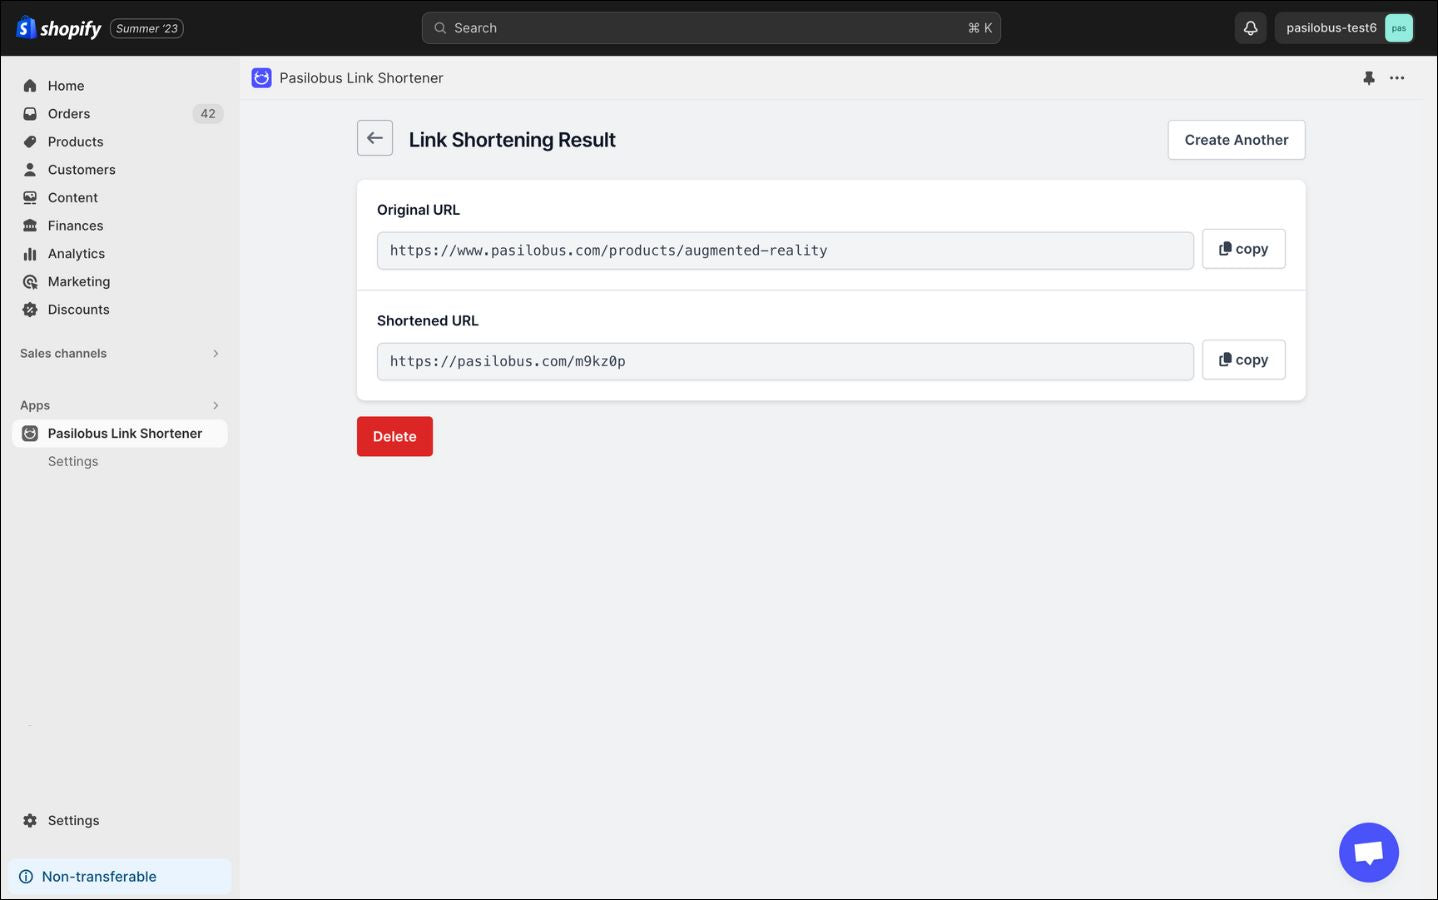Viewport: 1438px width, 900px height.
Task: Expand the Apps section chevron
Action: pos(215,406)
